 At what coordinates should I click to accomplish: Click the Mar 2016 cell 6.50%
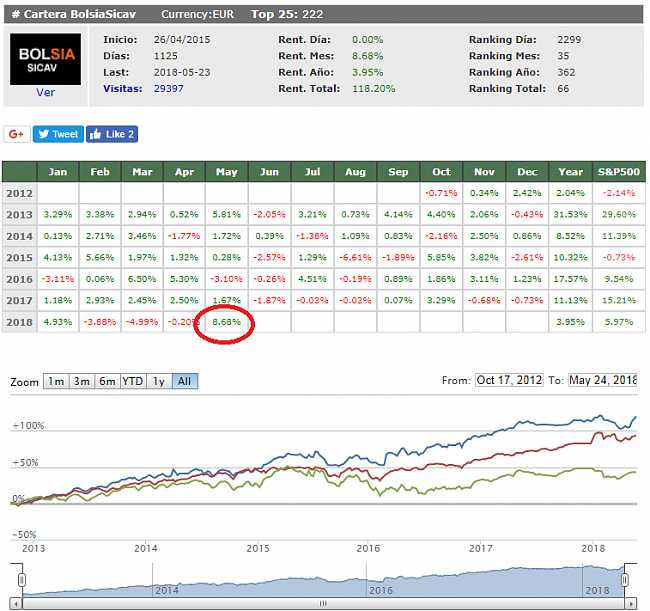pos(142,279)
